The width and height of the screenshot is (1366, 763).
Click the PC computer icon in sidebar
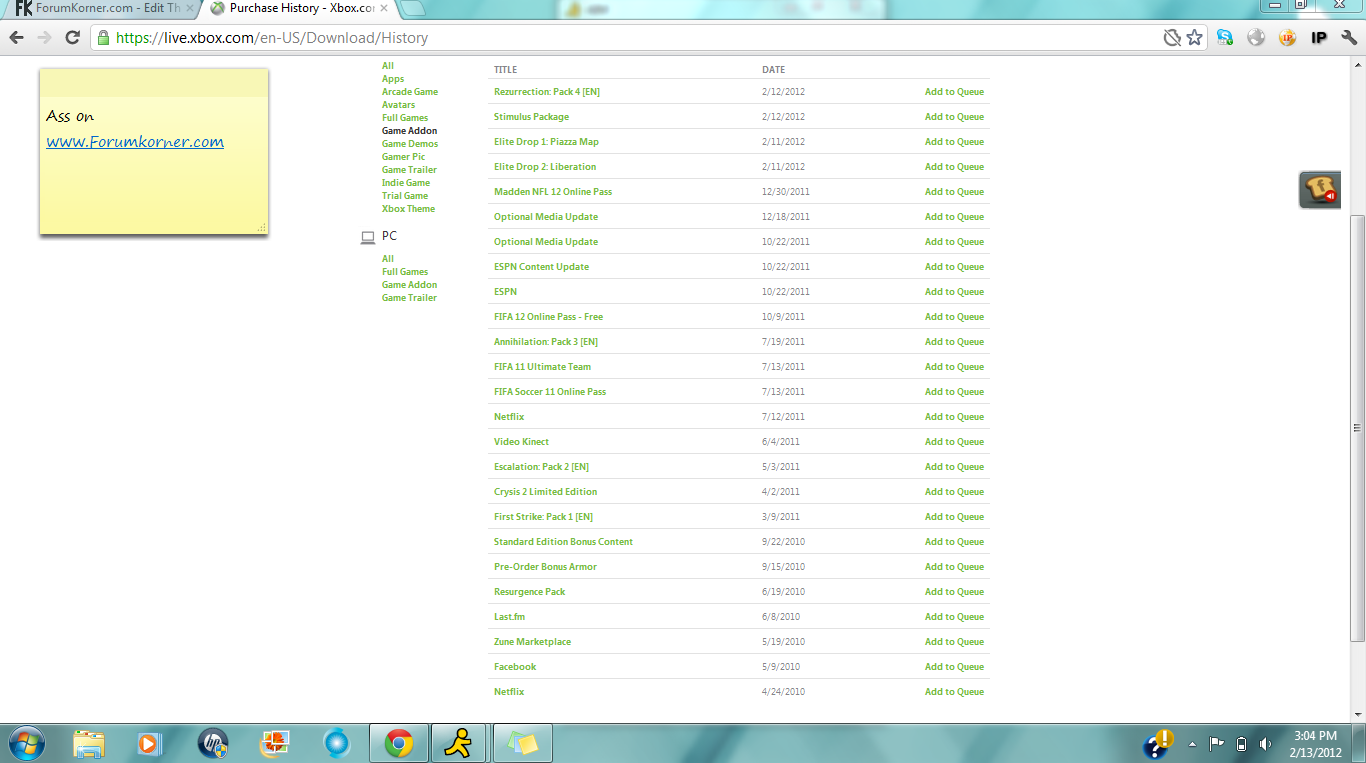point(368,237)
